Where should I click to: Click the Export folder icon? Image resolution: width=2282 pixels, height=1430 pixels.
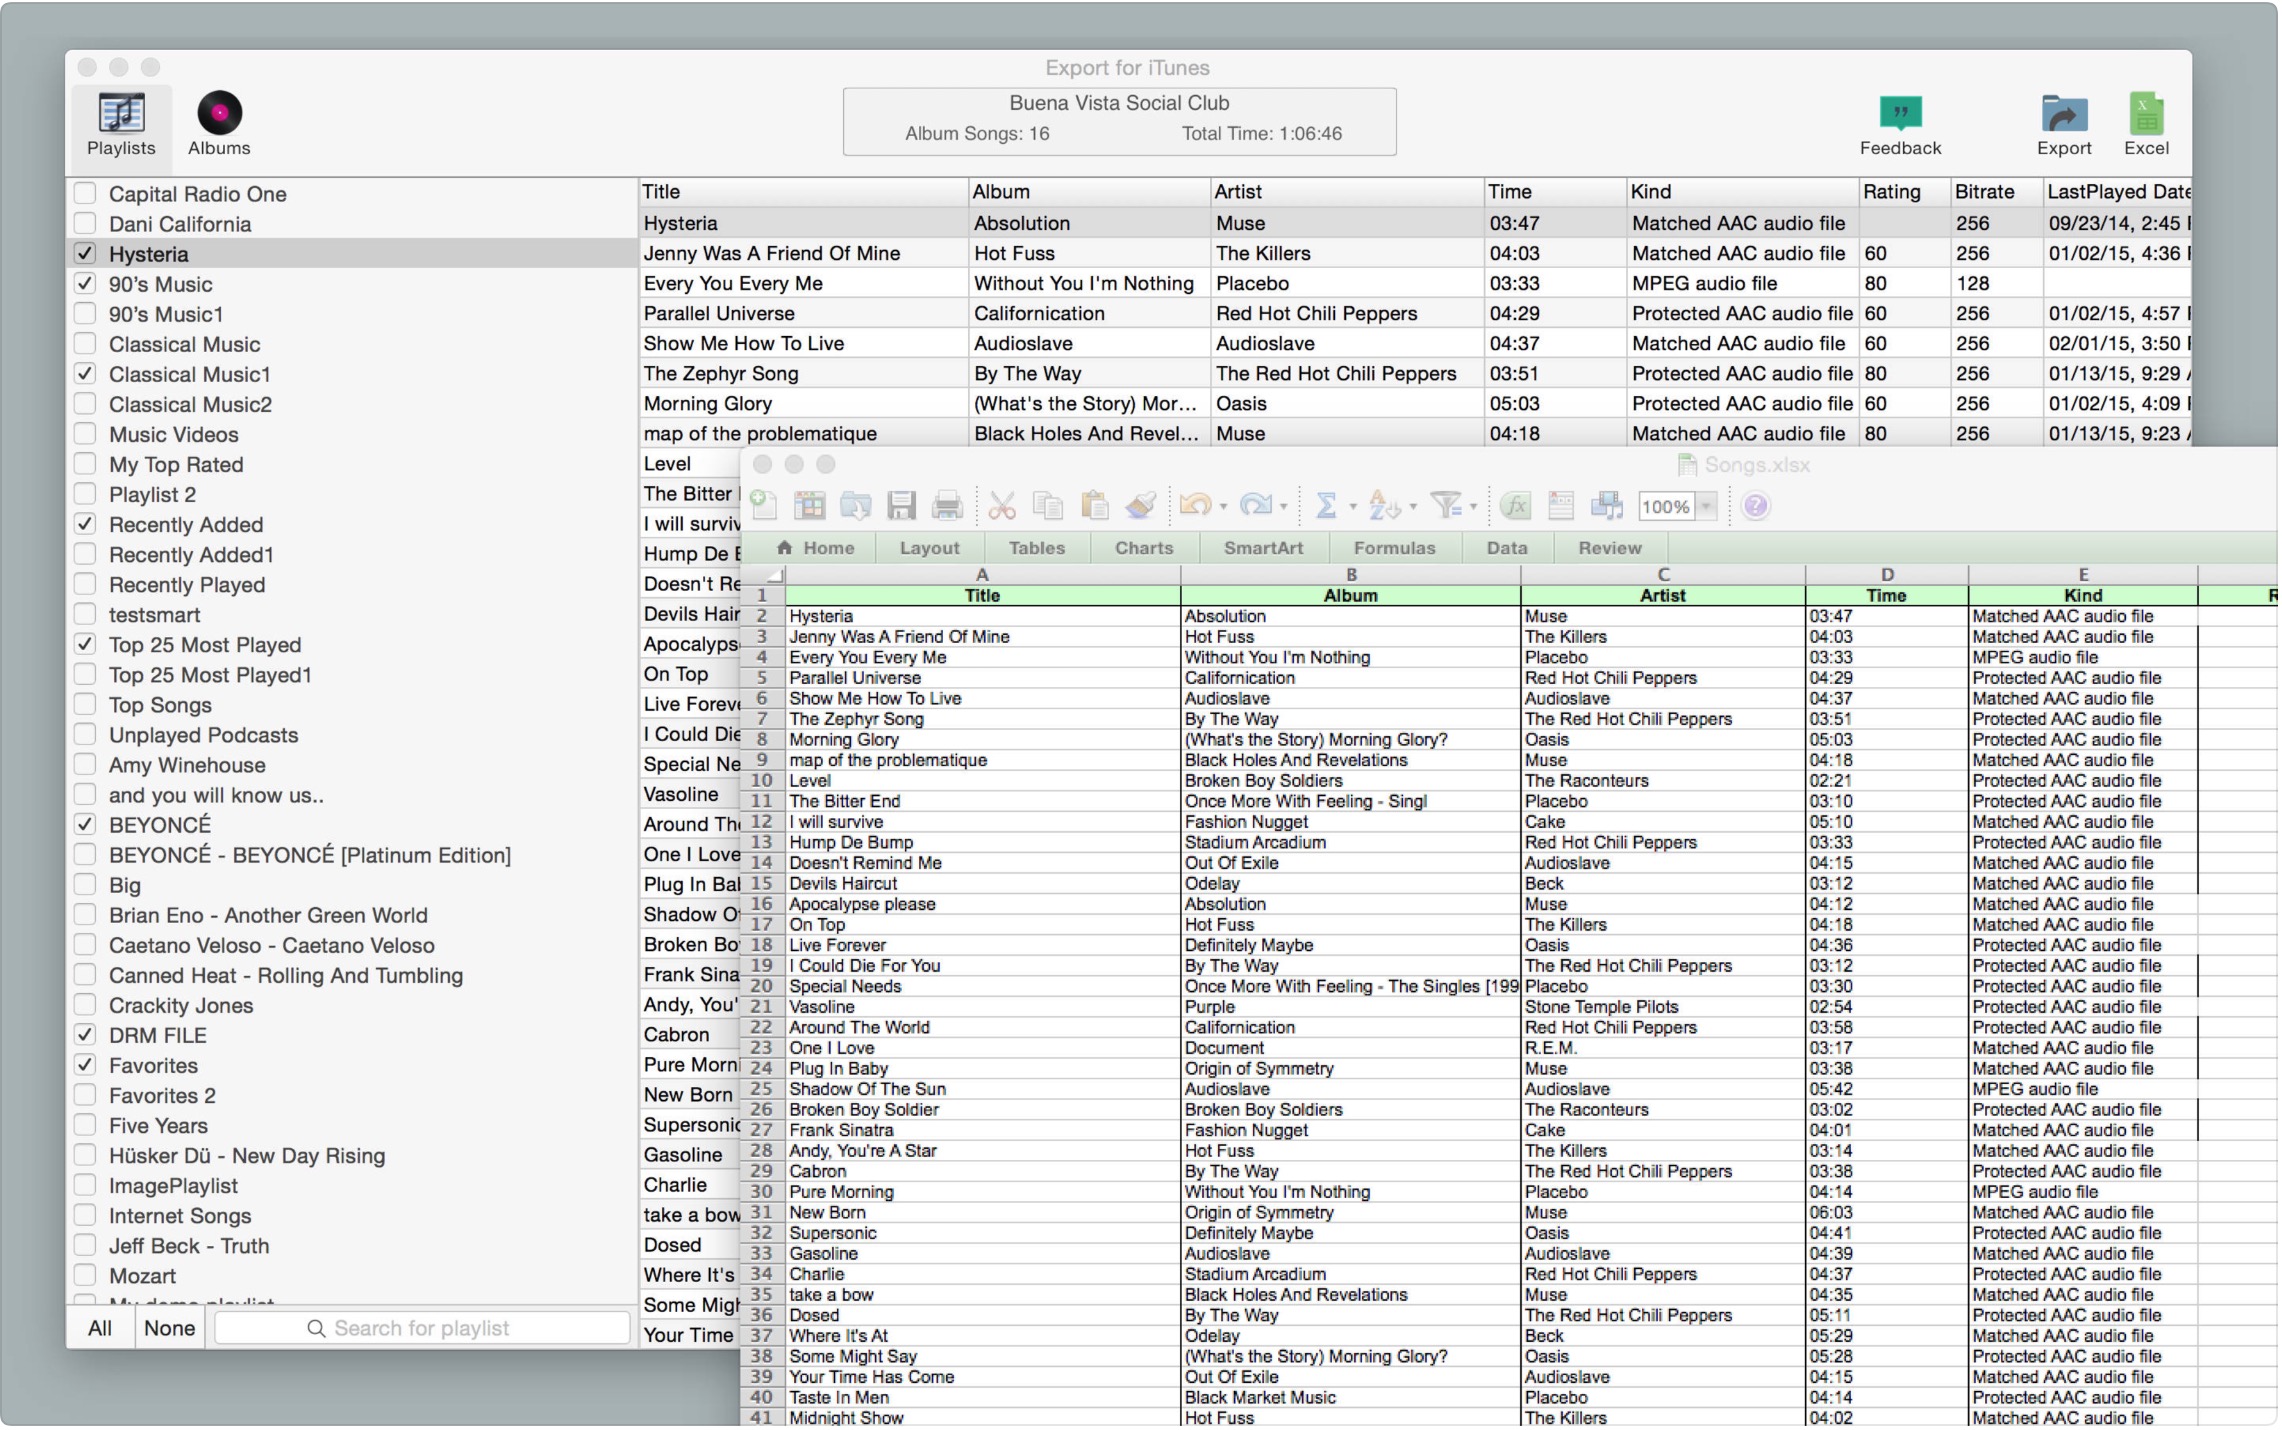pyautogui.click(x=2063, y=114)
